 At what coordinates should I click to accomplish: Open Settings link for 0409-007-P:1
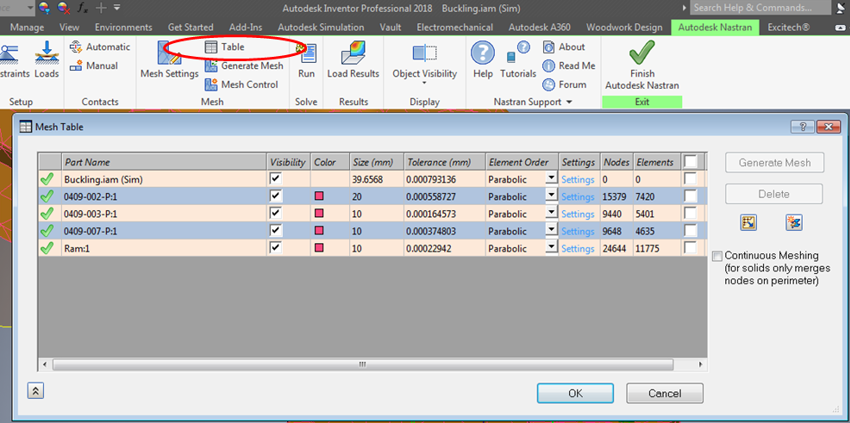pyautogui.click(x=578, y=232)
